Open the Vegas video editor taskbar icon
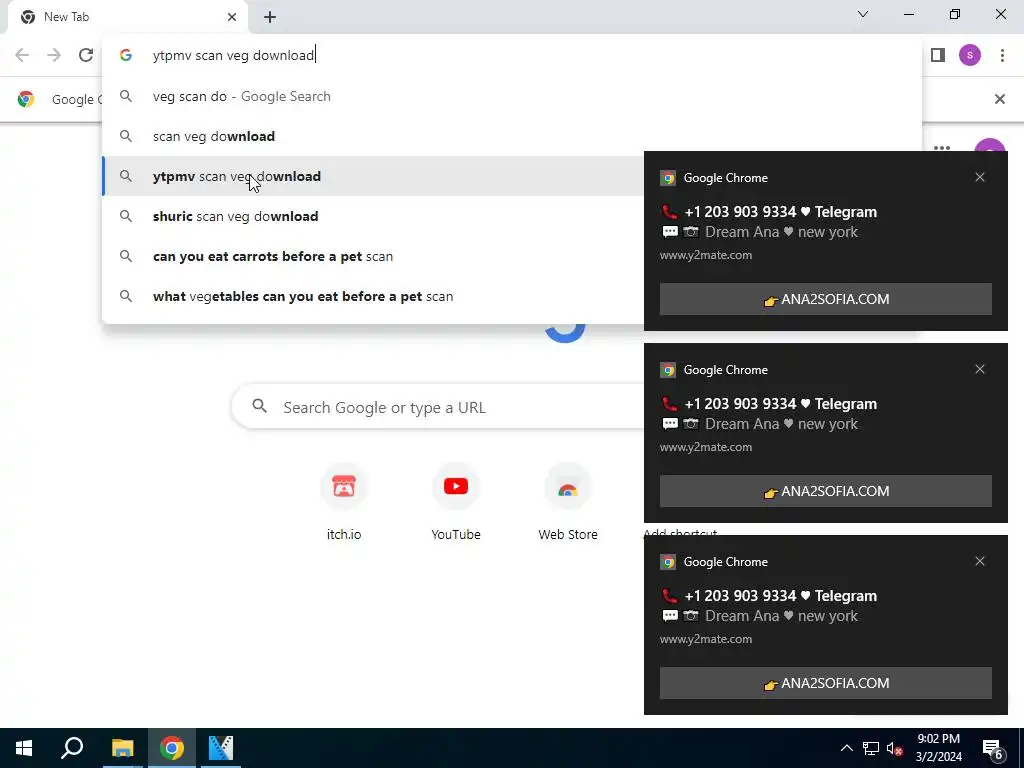Image resolution: width=1024 pixels, height=768 pixels. (x=221, y=748)
